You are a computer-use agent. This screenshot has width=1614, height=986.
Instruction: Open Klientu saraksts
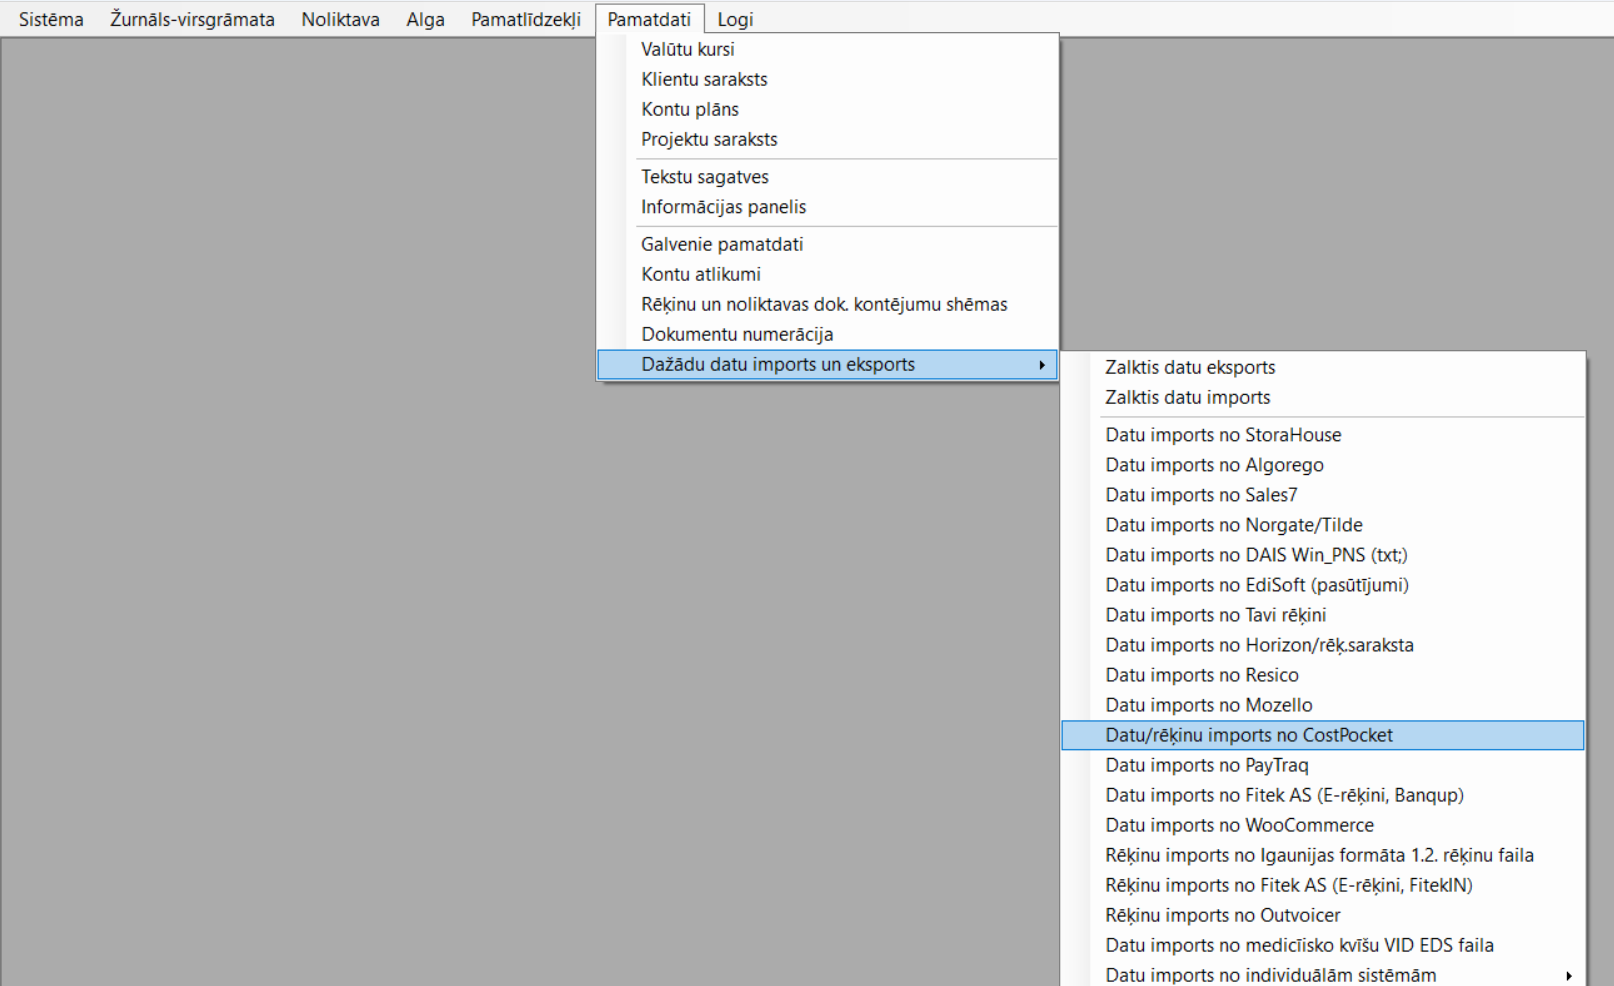tap(827, 79)
